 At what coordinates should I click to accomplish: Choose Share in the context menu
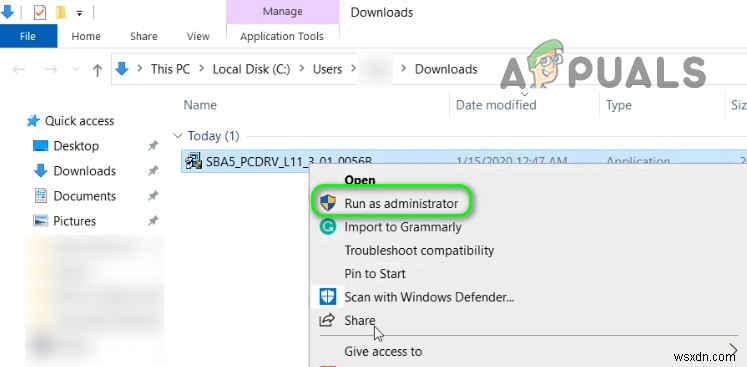click(x=360, y=320)
